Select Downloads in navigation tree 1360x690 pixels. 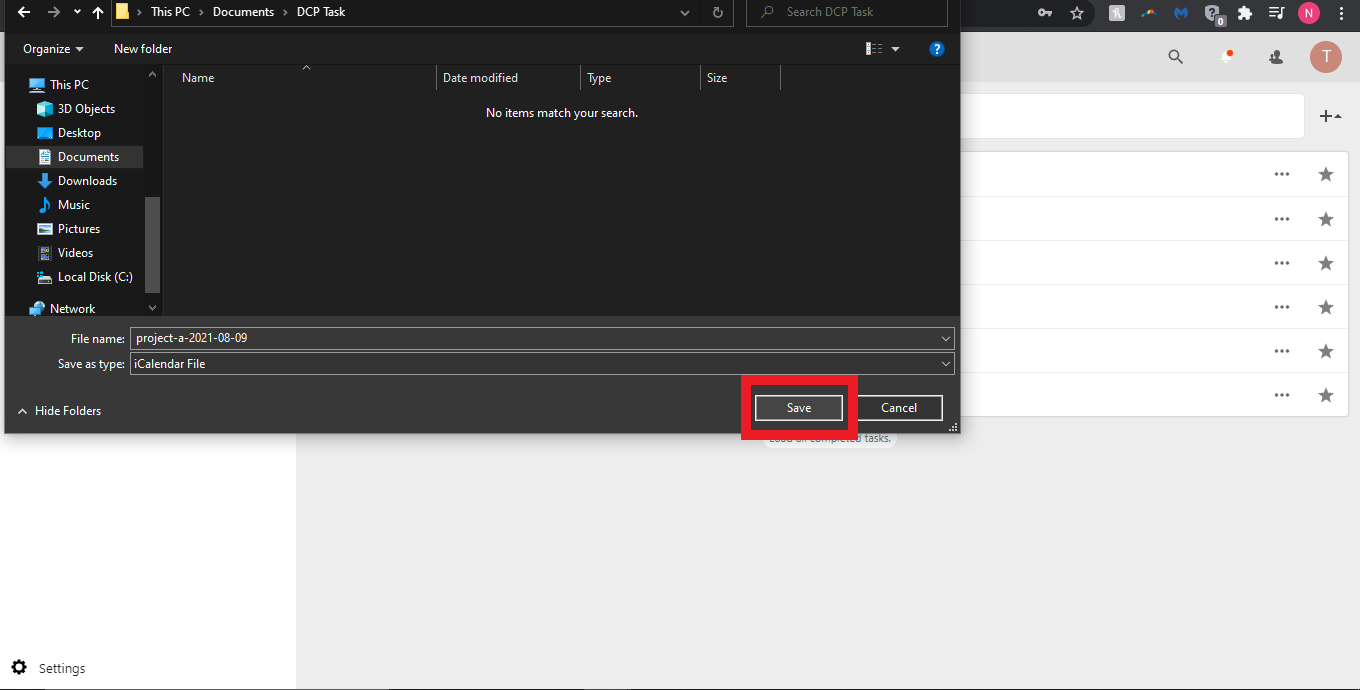pos(87,181)
